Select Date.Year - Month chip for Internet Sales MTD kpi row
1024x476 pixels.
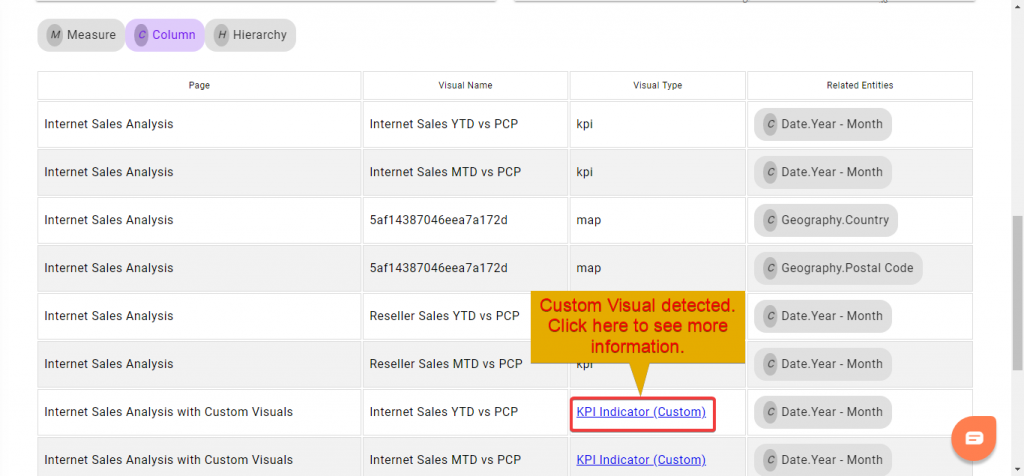[x=823, y=172]
